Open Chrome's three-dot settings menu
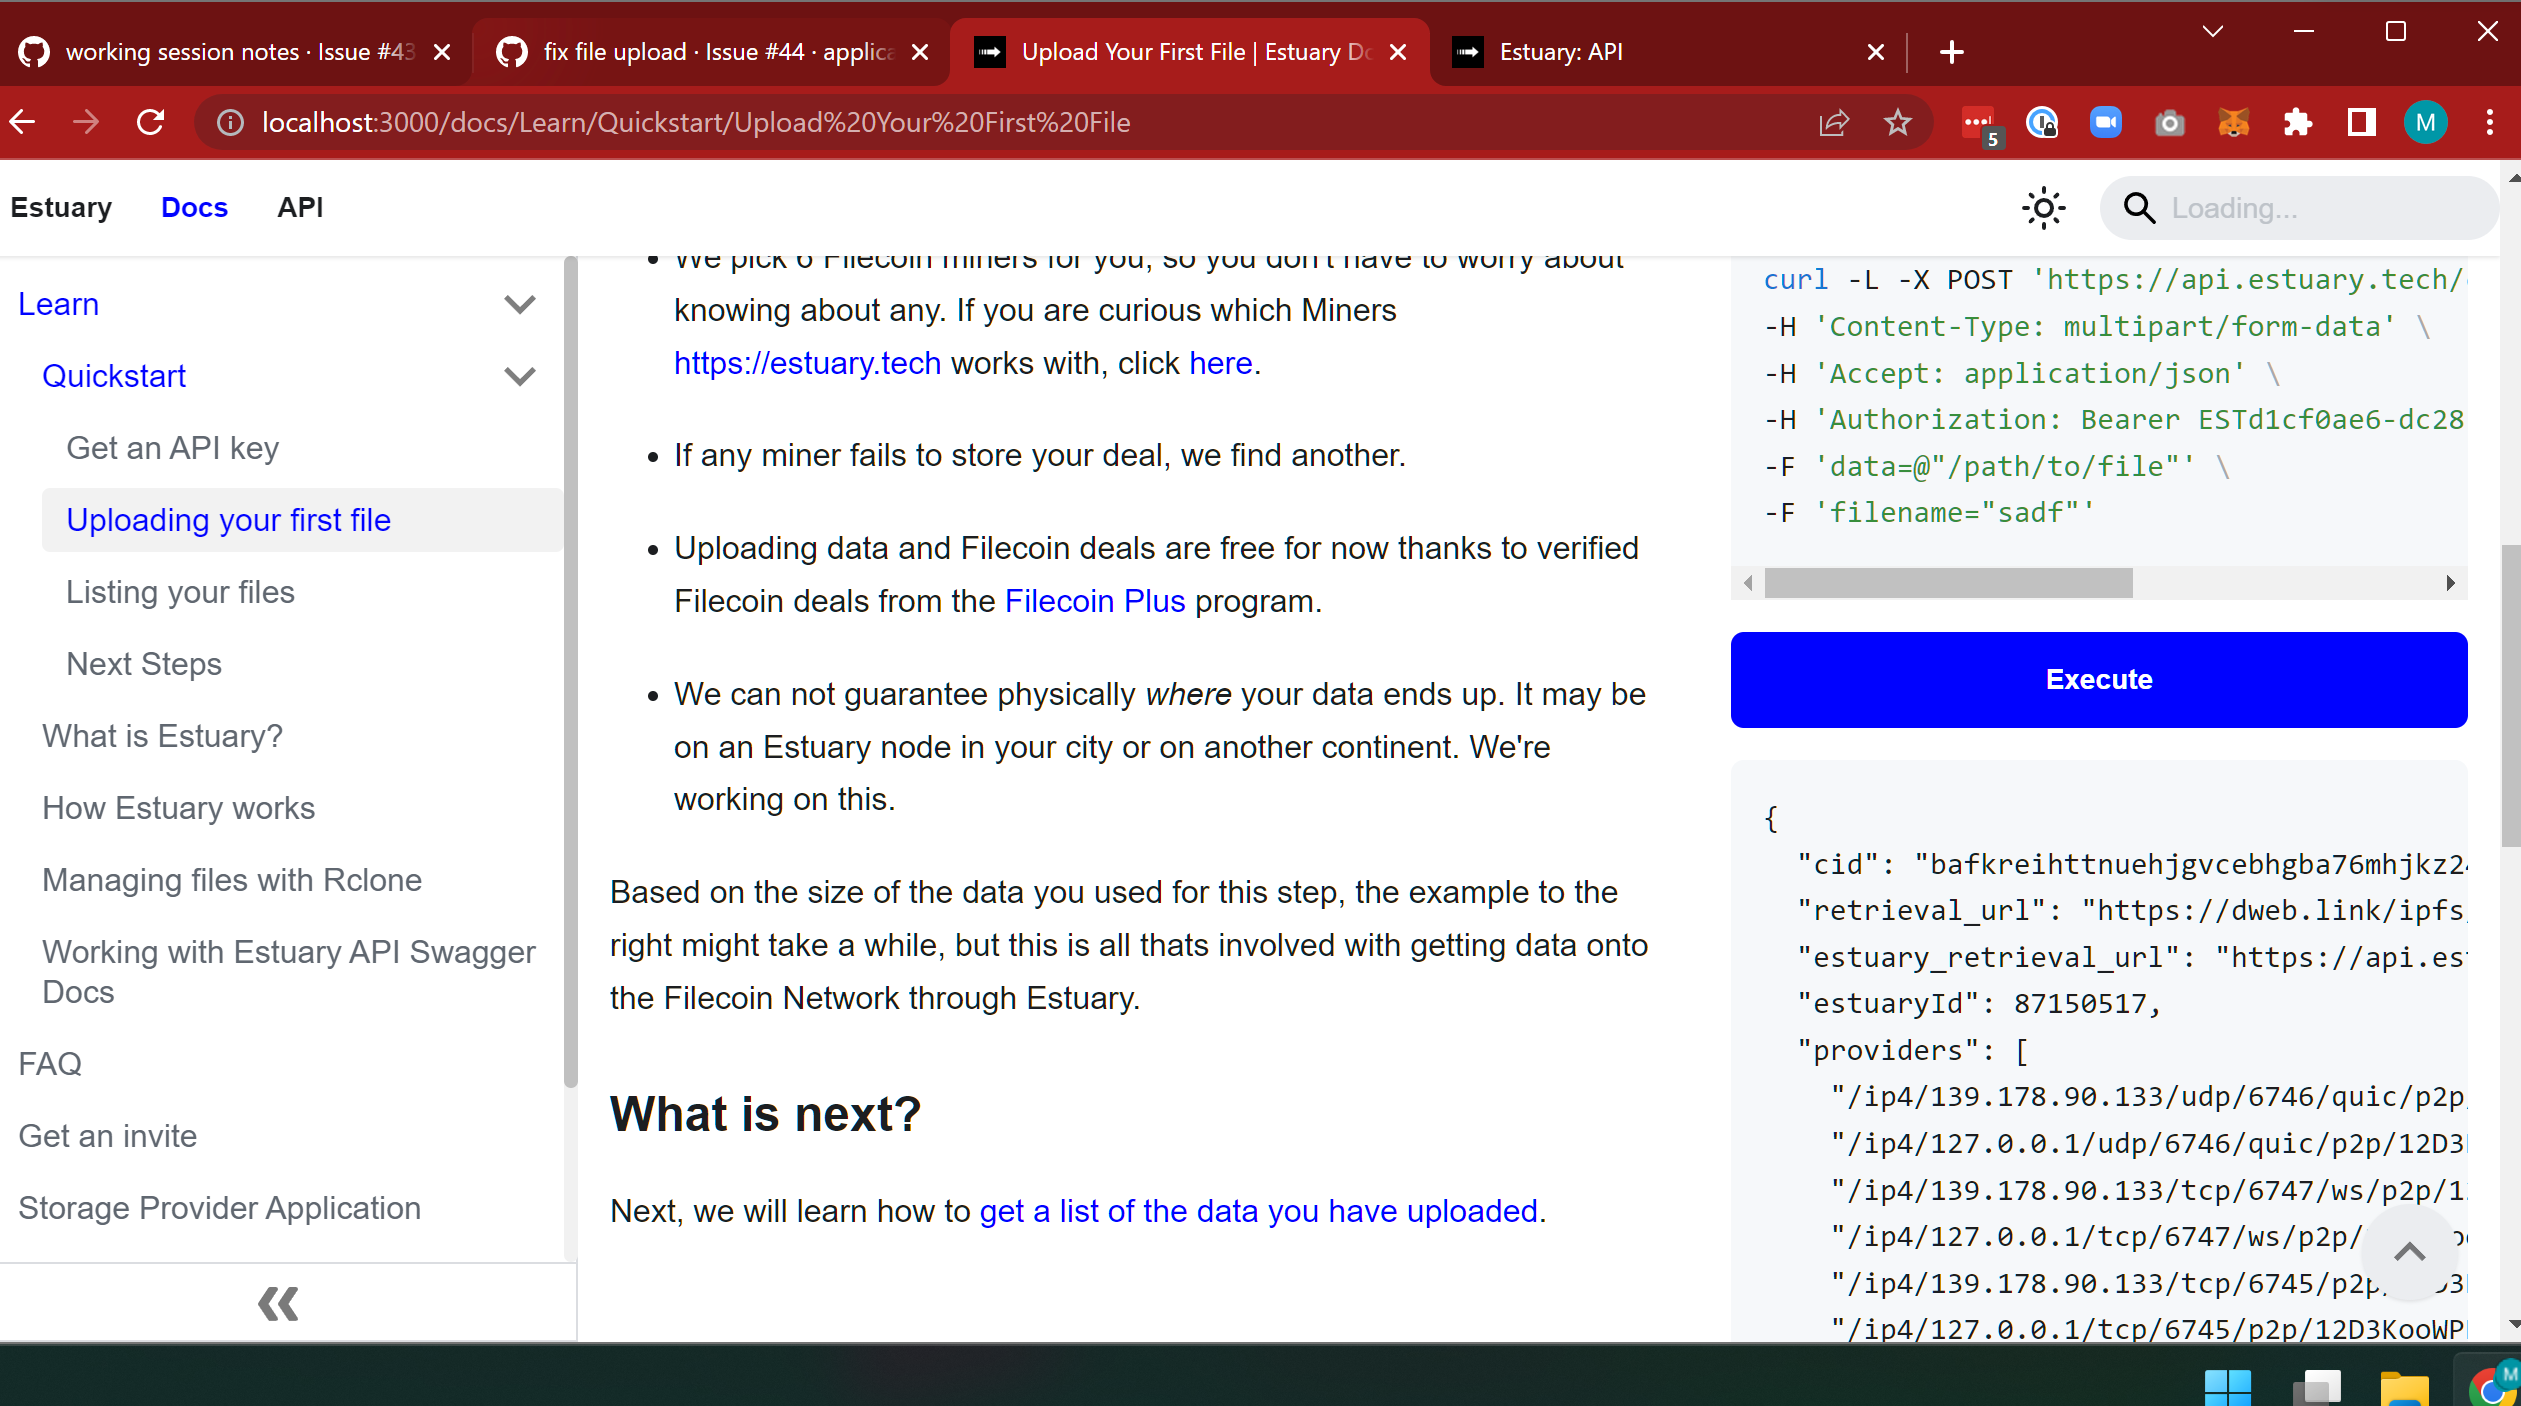 pos(2489,122)
